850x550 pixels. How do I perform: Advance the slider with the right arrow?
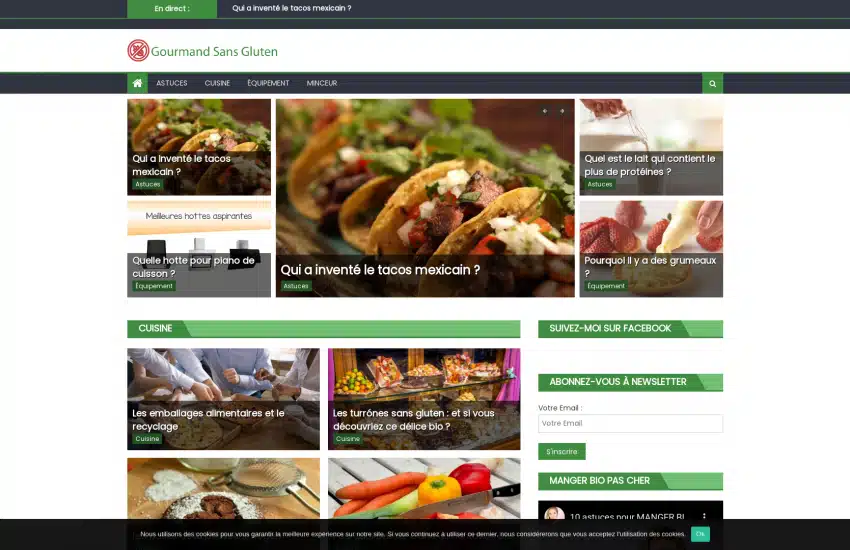[x=562, y=111]
